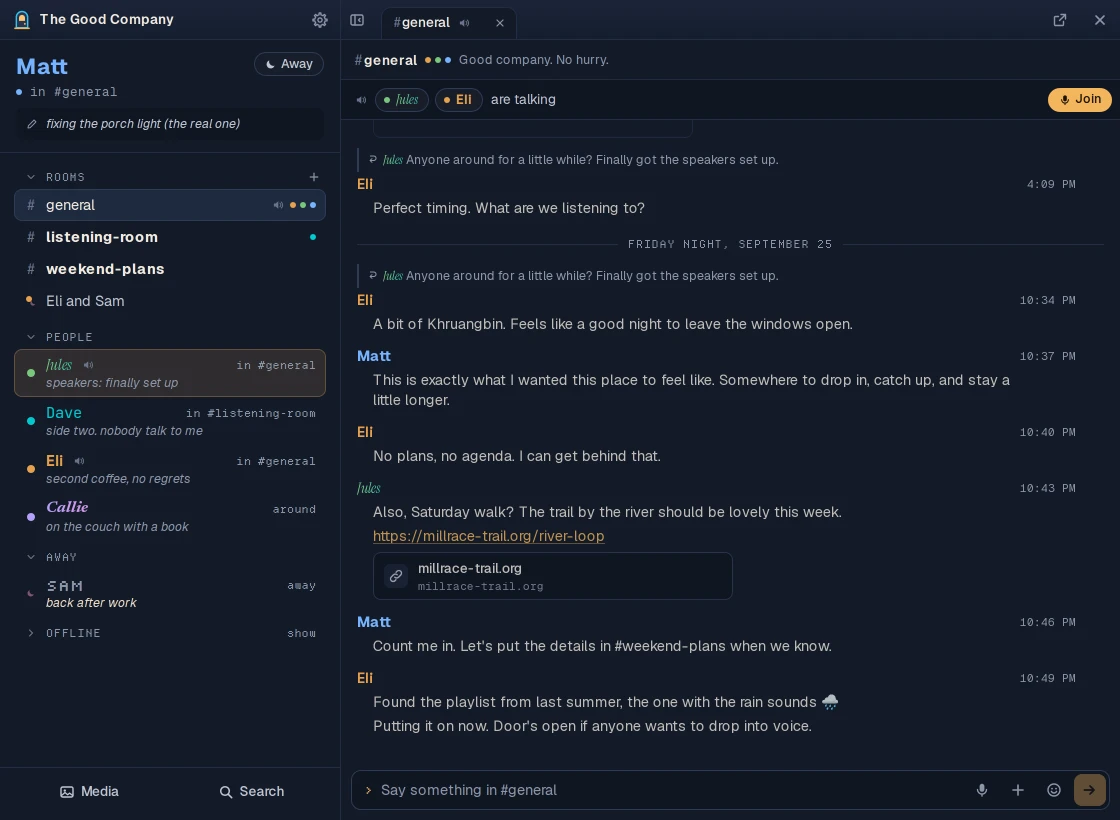Select Dave in the people list

[x=170, y=421]
